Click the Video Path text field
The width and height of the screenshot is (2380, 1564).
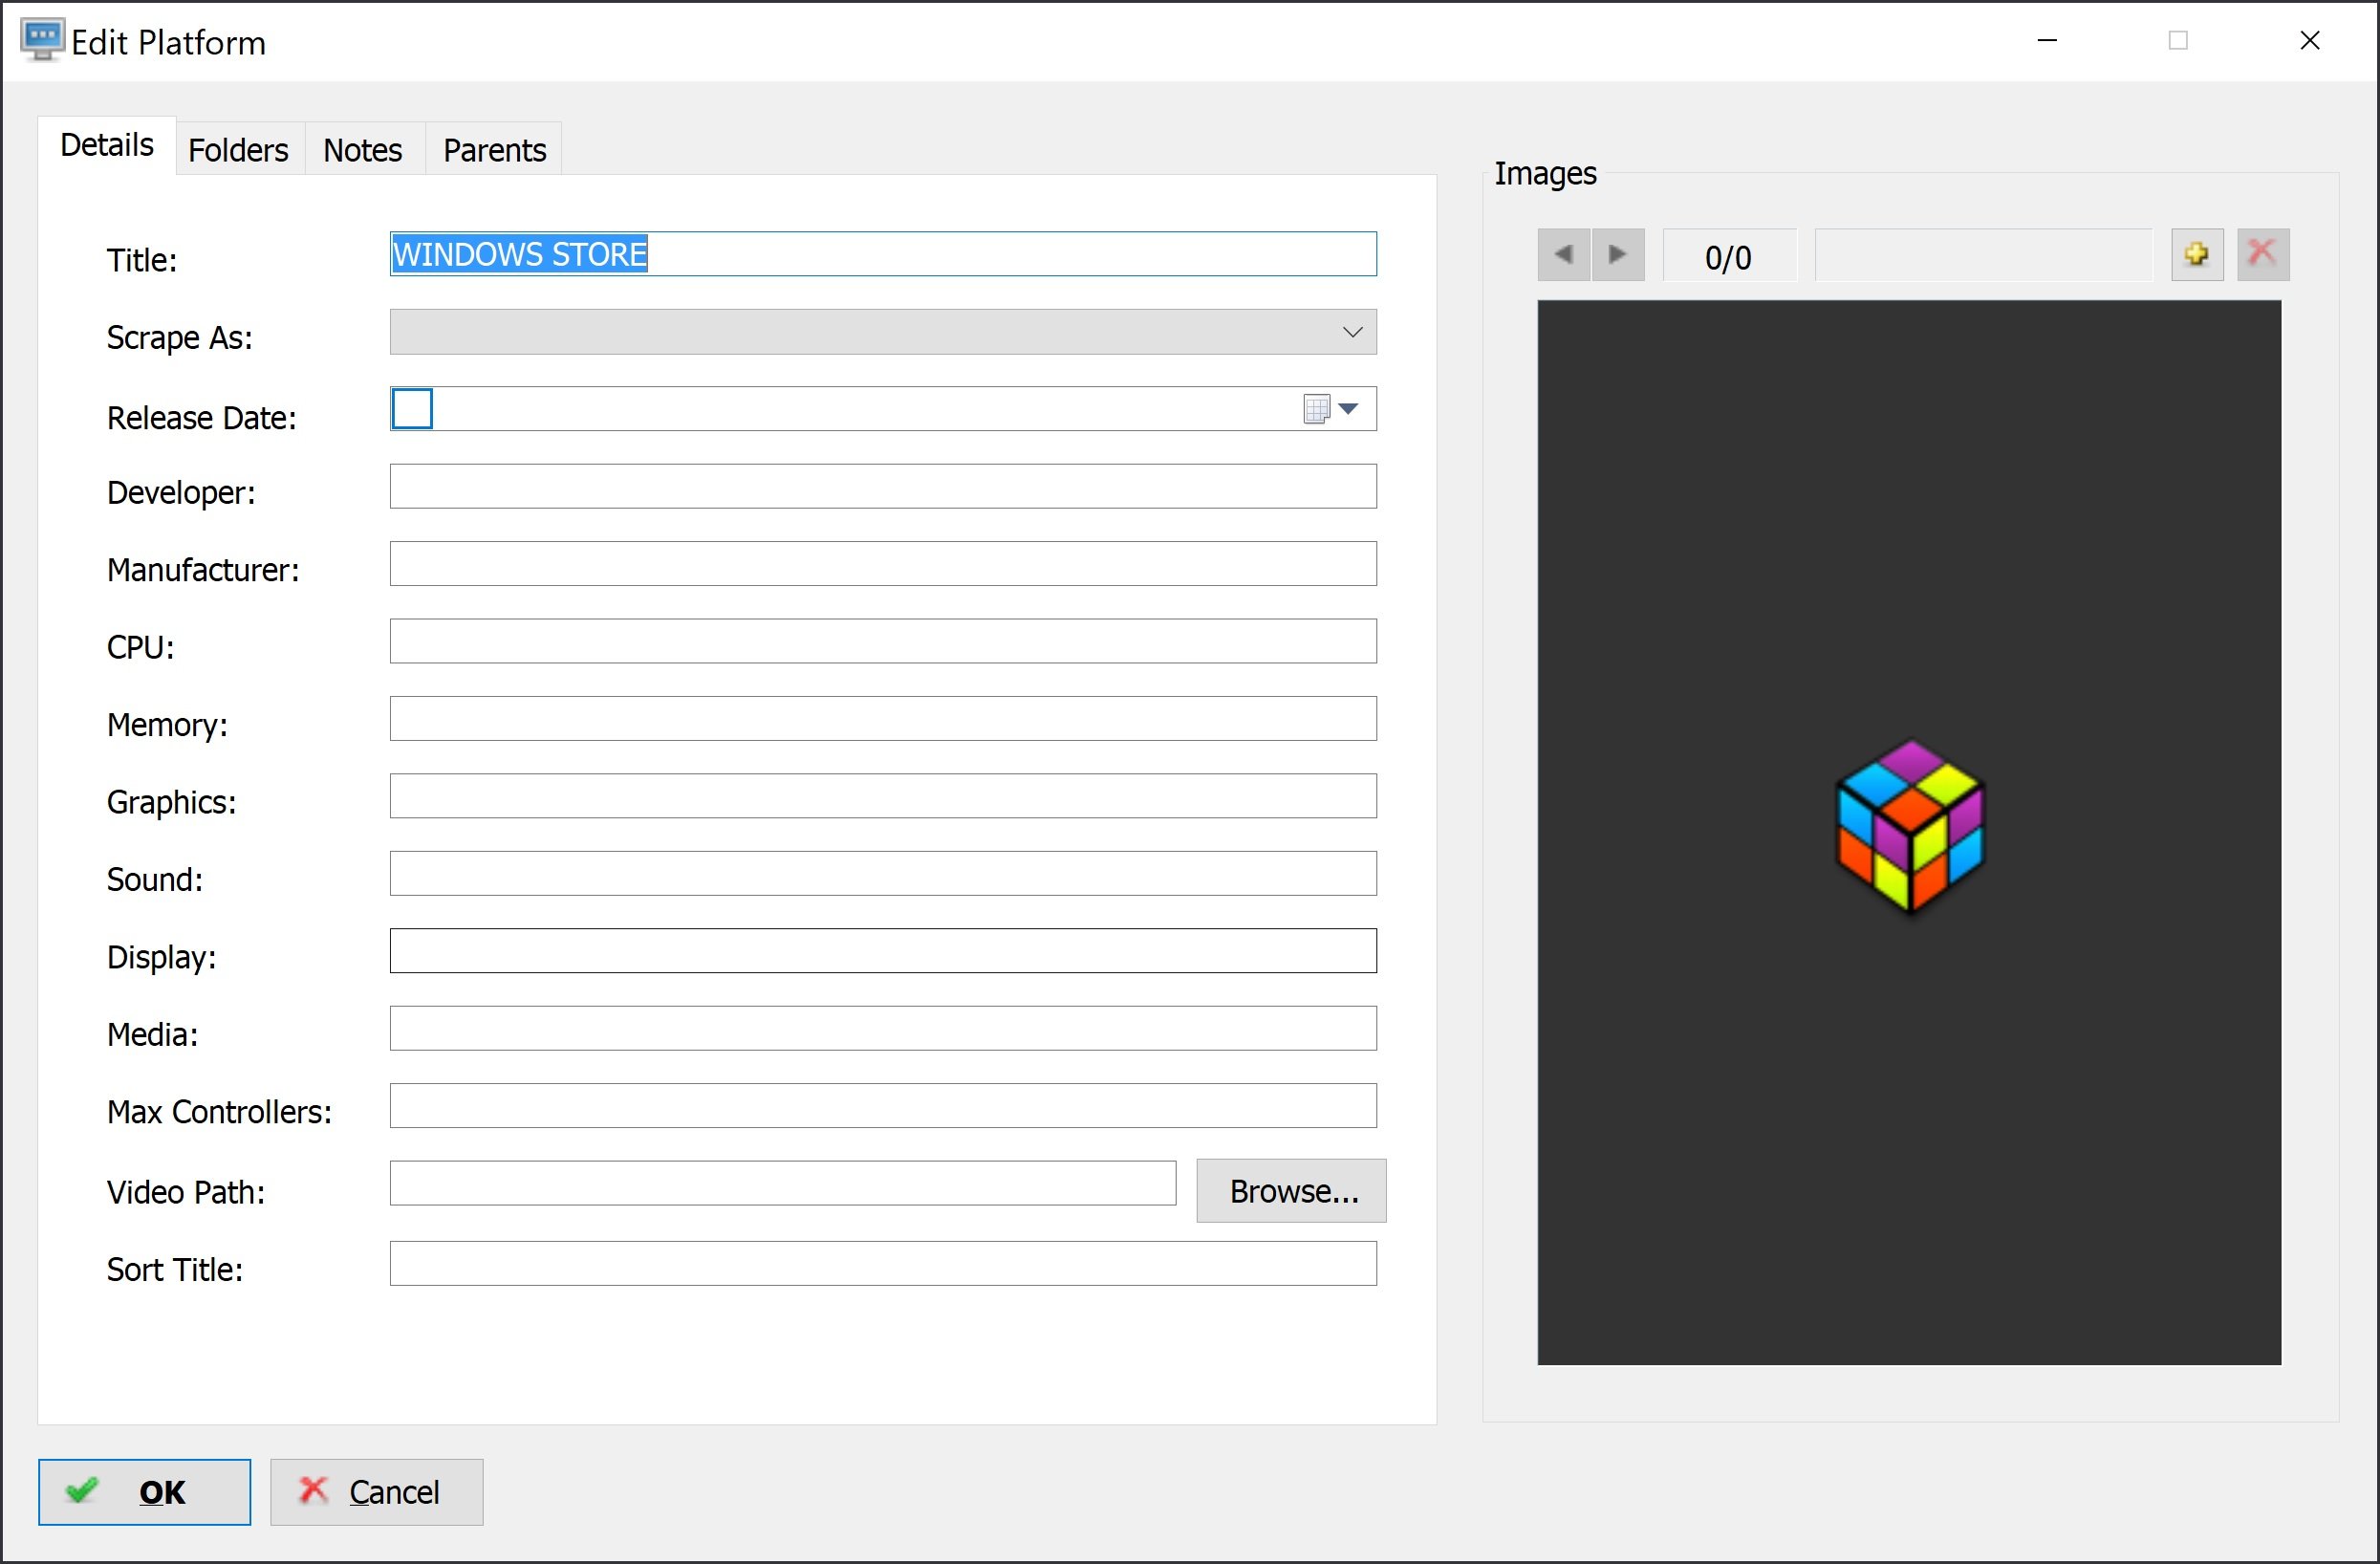[783, 1184]
